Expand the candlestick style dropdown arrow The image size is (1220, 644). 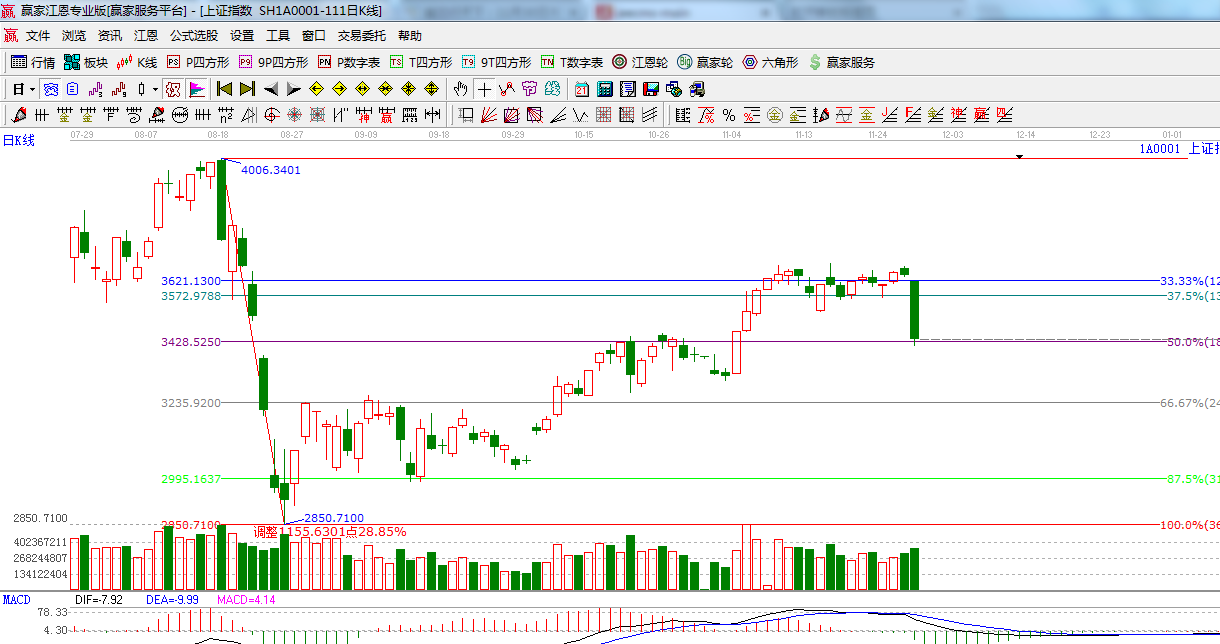(x=155, y=89)
